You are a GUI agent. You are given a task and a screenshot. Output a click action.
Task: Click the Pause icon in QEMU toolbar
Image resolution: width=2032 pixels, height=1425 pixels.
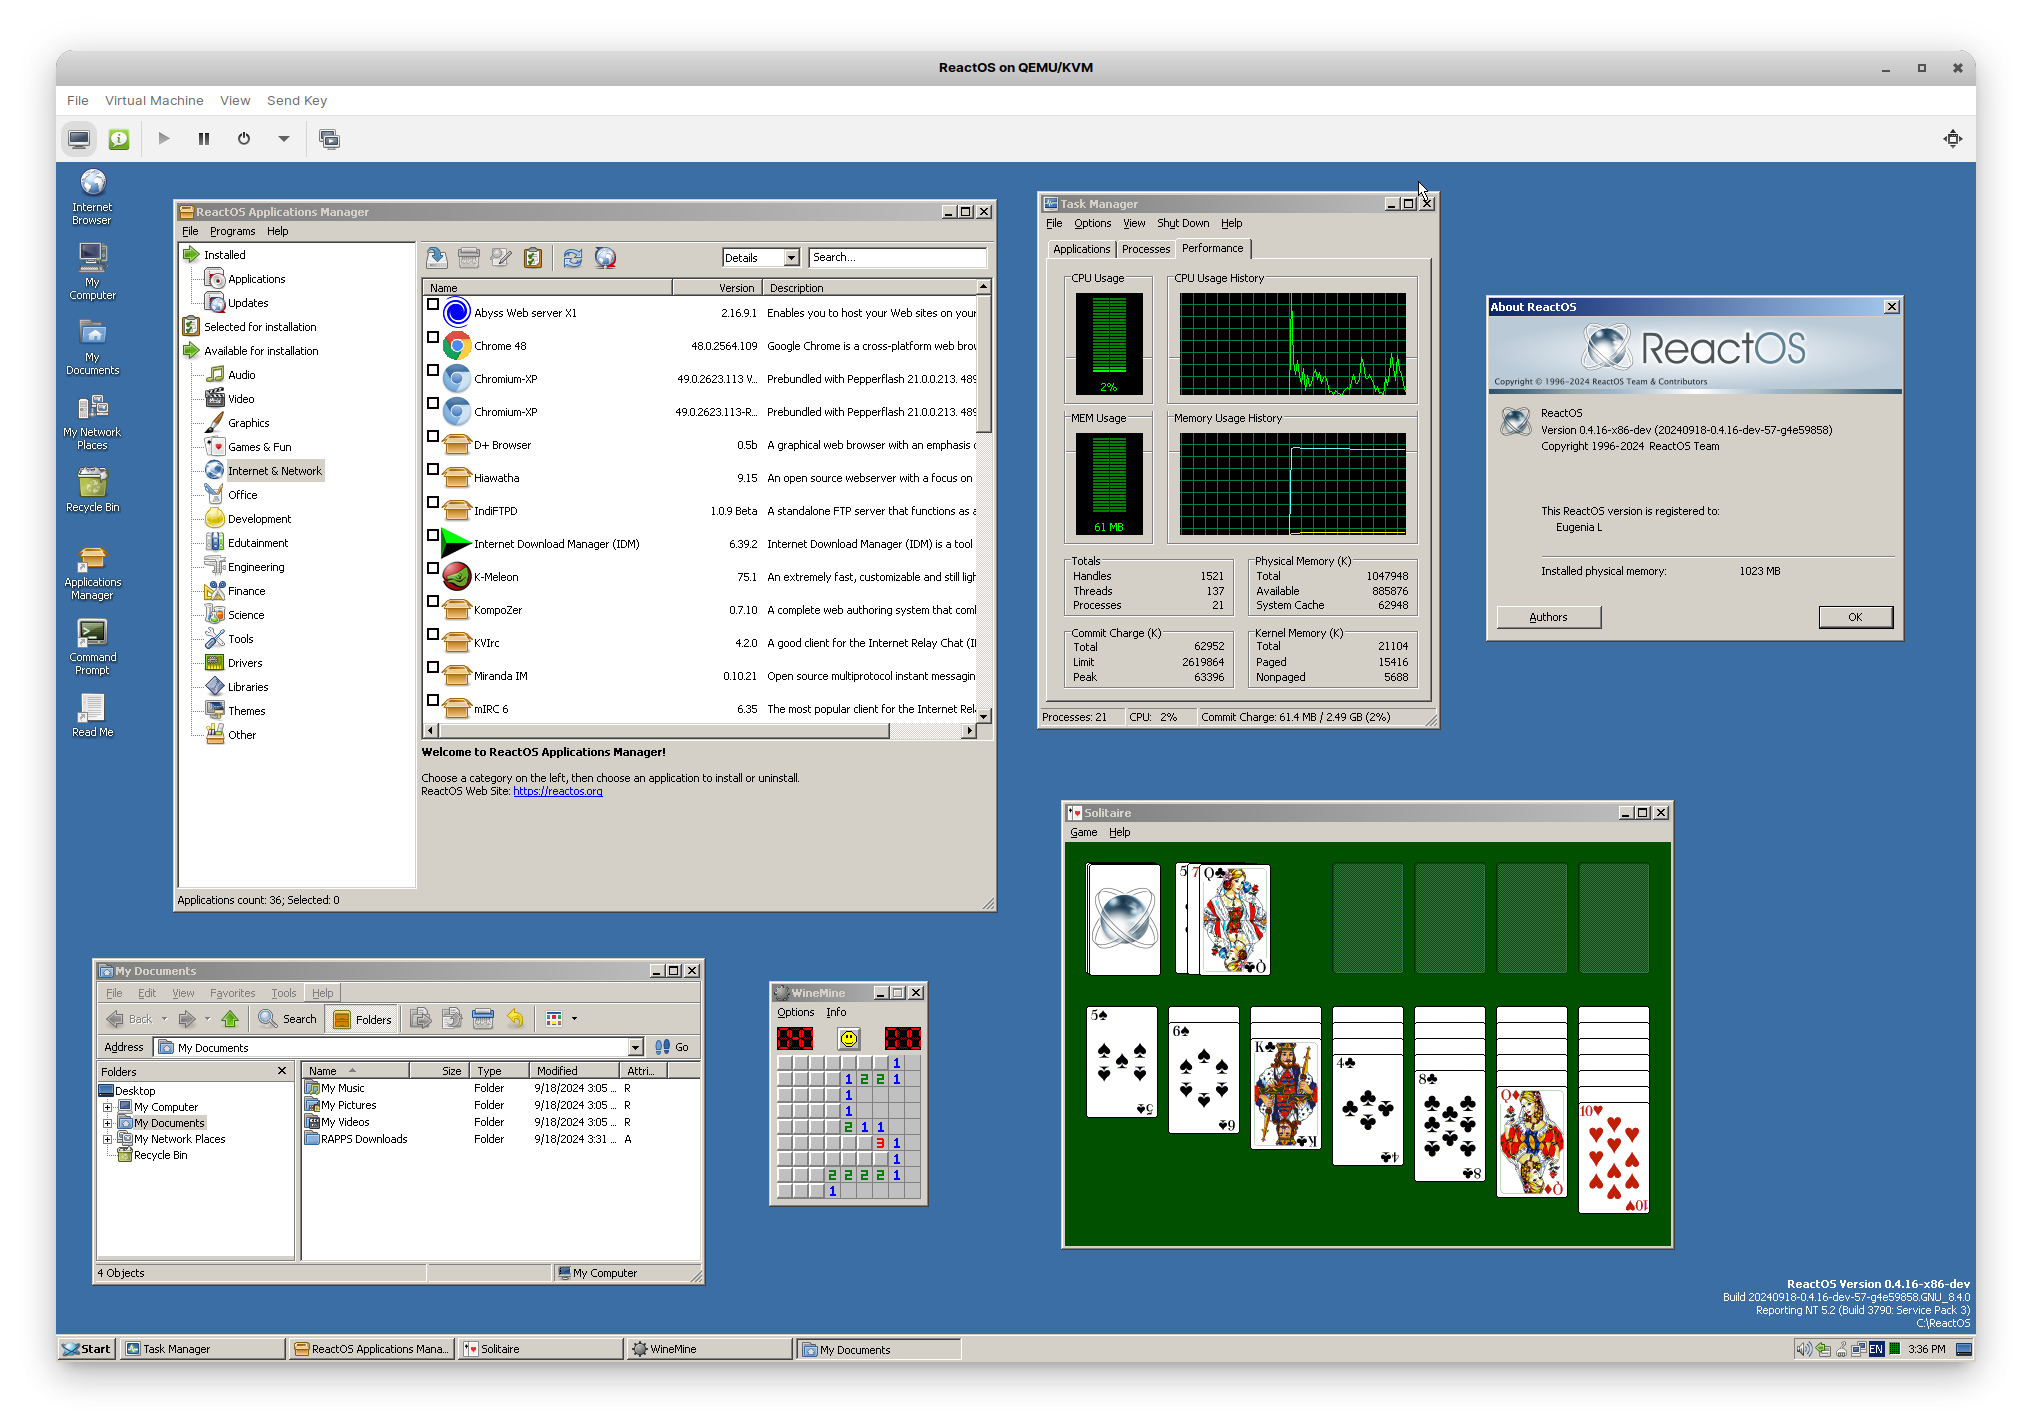[x=204, y=139]
